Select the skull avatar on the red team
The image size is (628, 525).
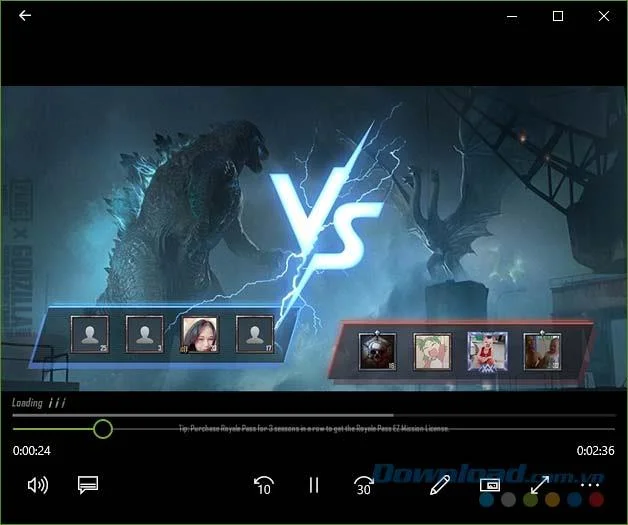click(x=377, y=352)
